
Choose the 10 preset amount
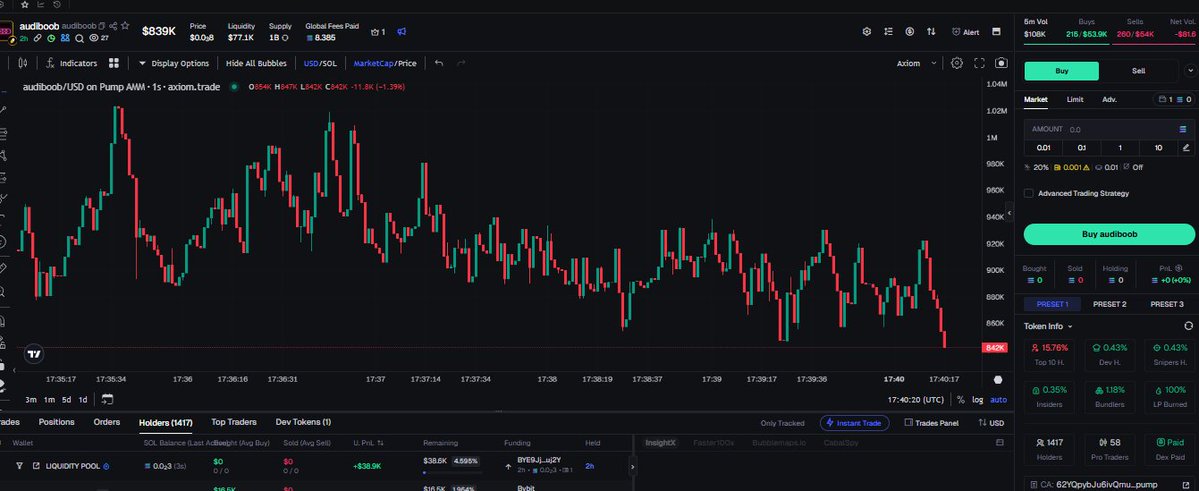pyautogui.click(x=1158, y=148)
